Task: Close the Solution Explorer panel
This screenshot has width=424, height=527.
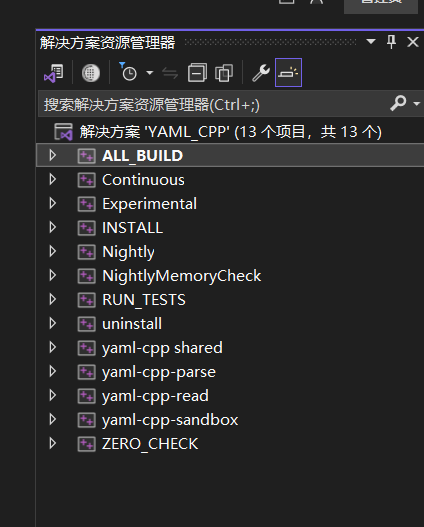Action: coord(413,42)
